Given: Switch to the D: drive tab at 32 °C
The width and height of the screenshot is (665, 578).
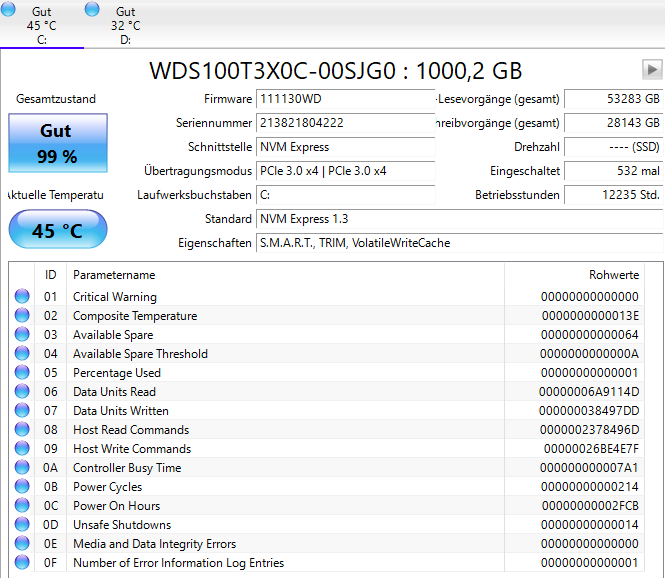Looking at the screenshot, I should 126,25.
